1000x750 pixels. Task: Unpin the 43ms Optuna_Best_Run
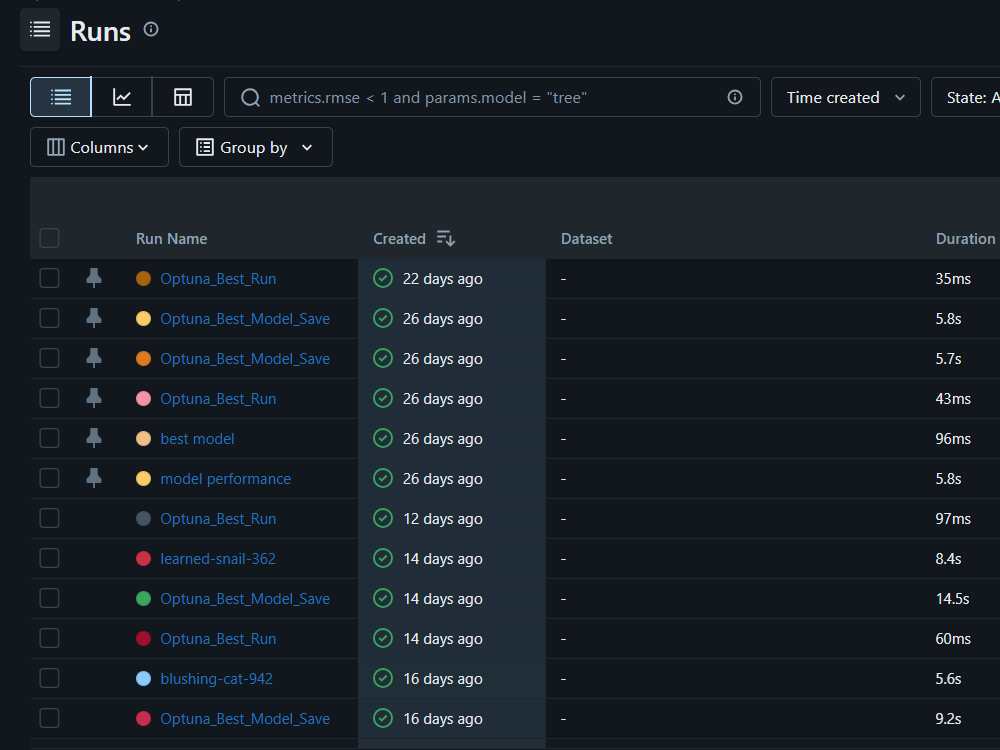point(94,398)
